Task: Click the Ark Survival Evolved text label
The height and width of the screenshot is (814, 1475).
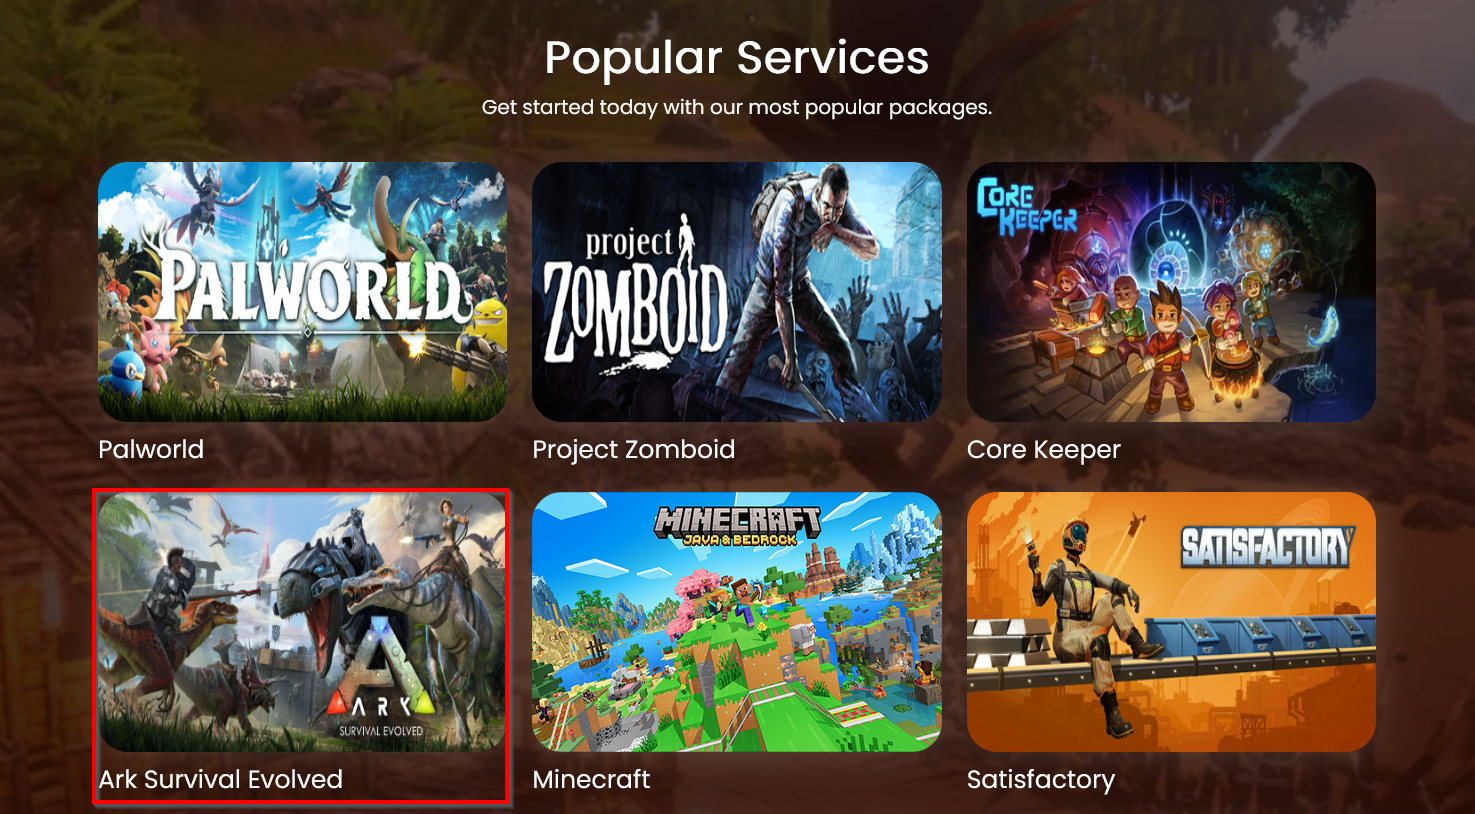Action: coord(221,779)
